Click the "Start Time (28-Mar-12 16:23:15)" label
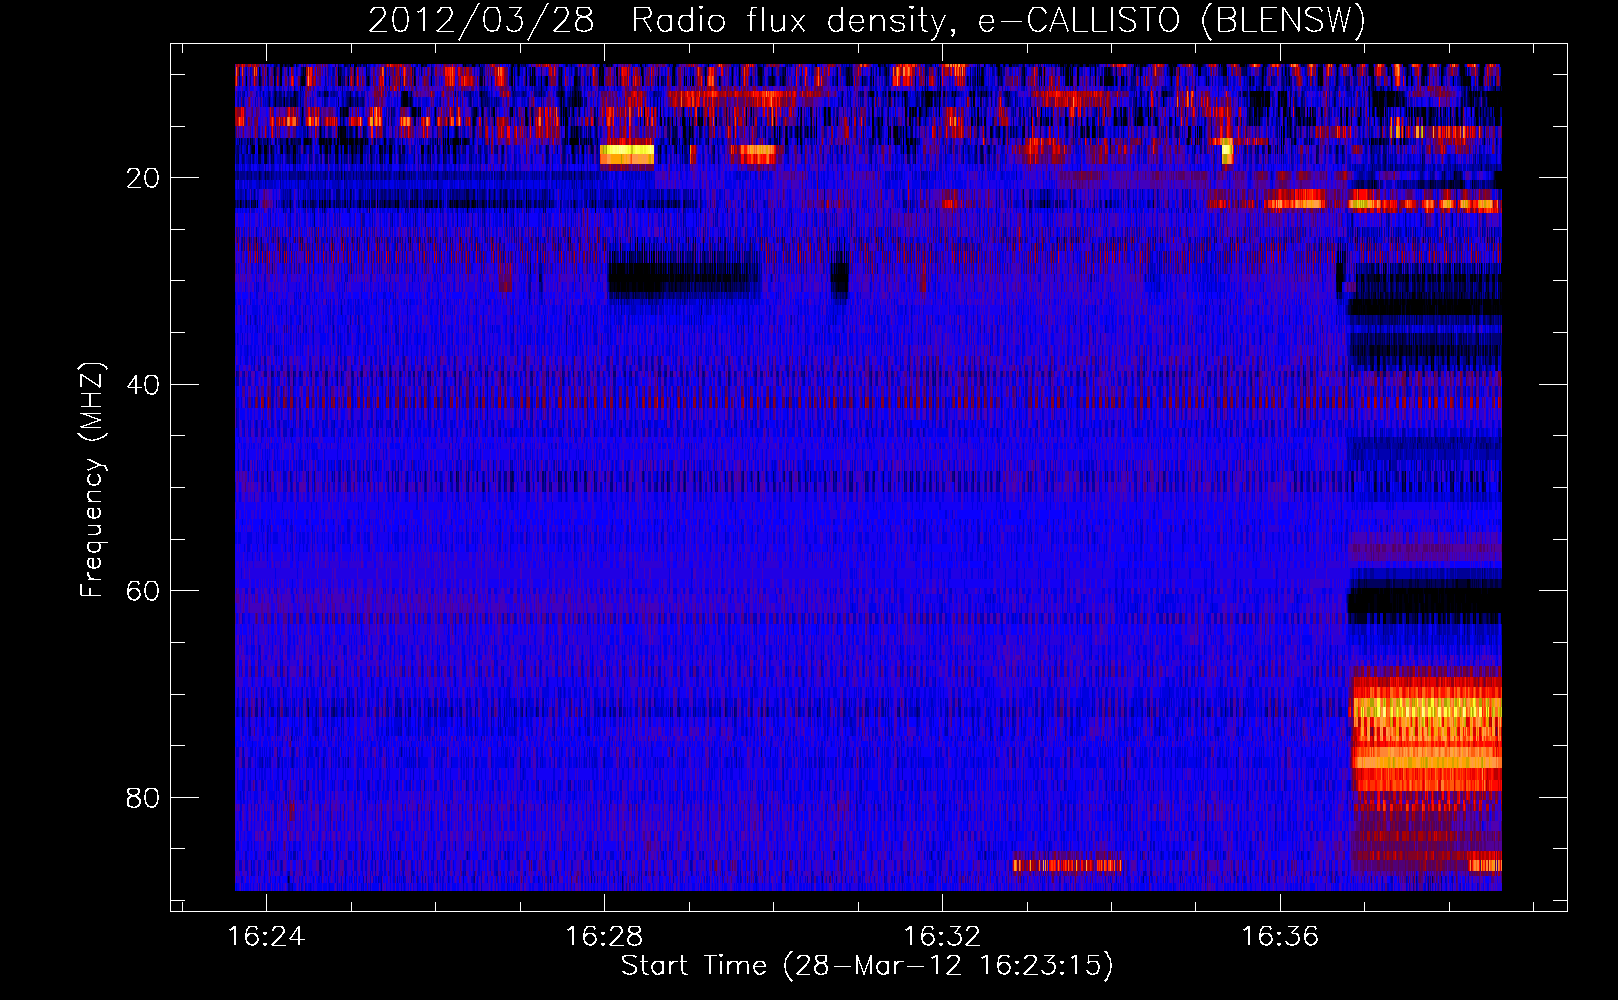The height and width of the screenshot is (1000, 1618). [867, 966]
